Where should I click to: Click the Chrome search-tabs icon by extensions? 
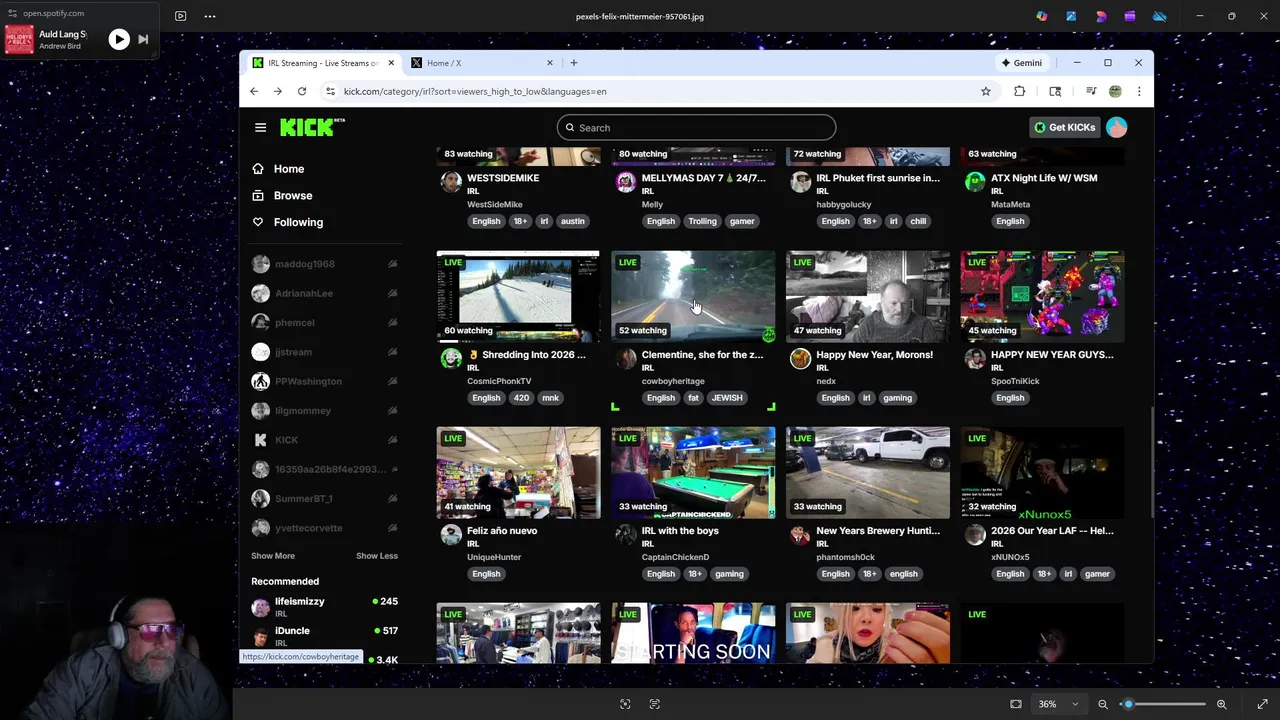tap(1055, 91)
